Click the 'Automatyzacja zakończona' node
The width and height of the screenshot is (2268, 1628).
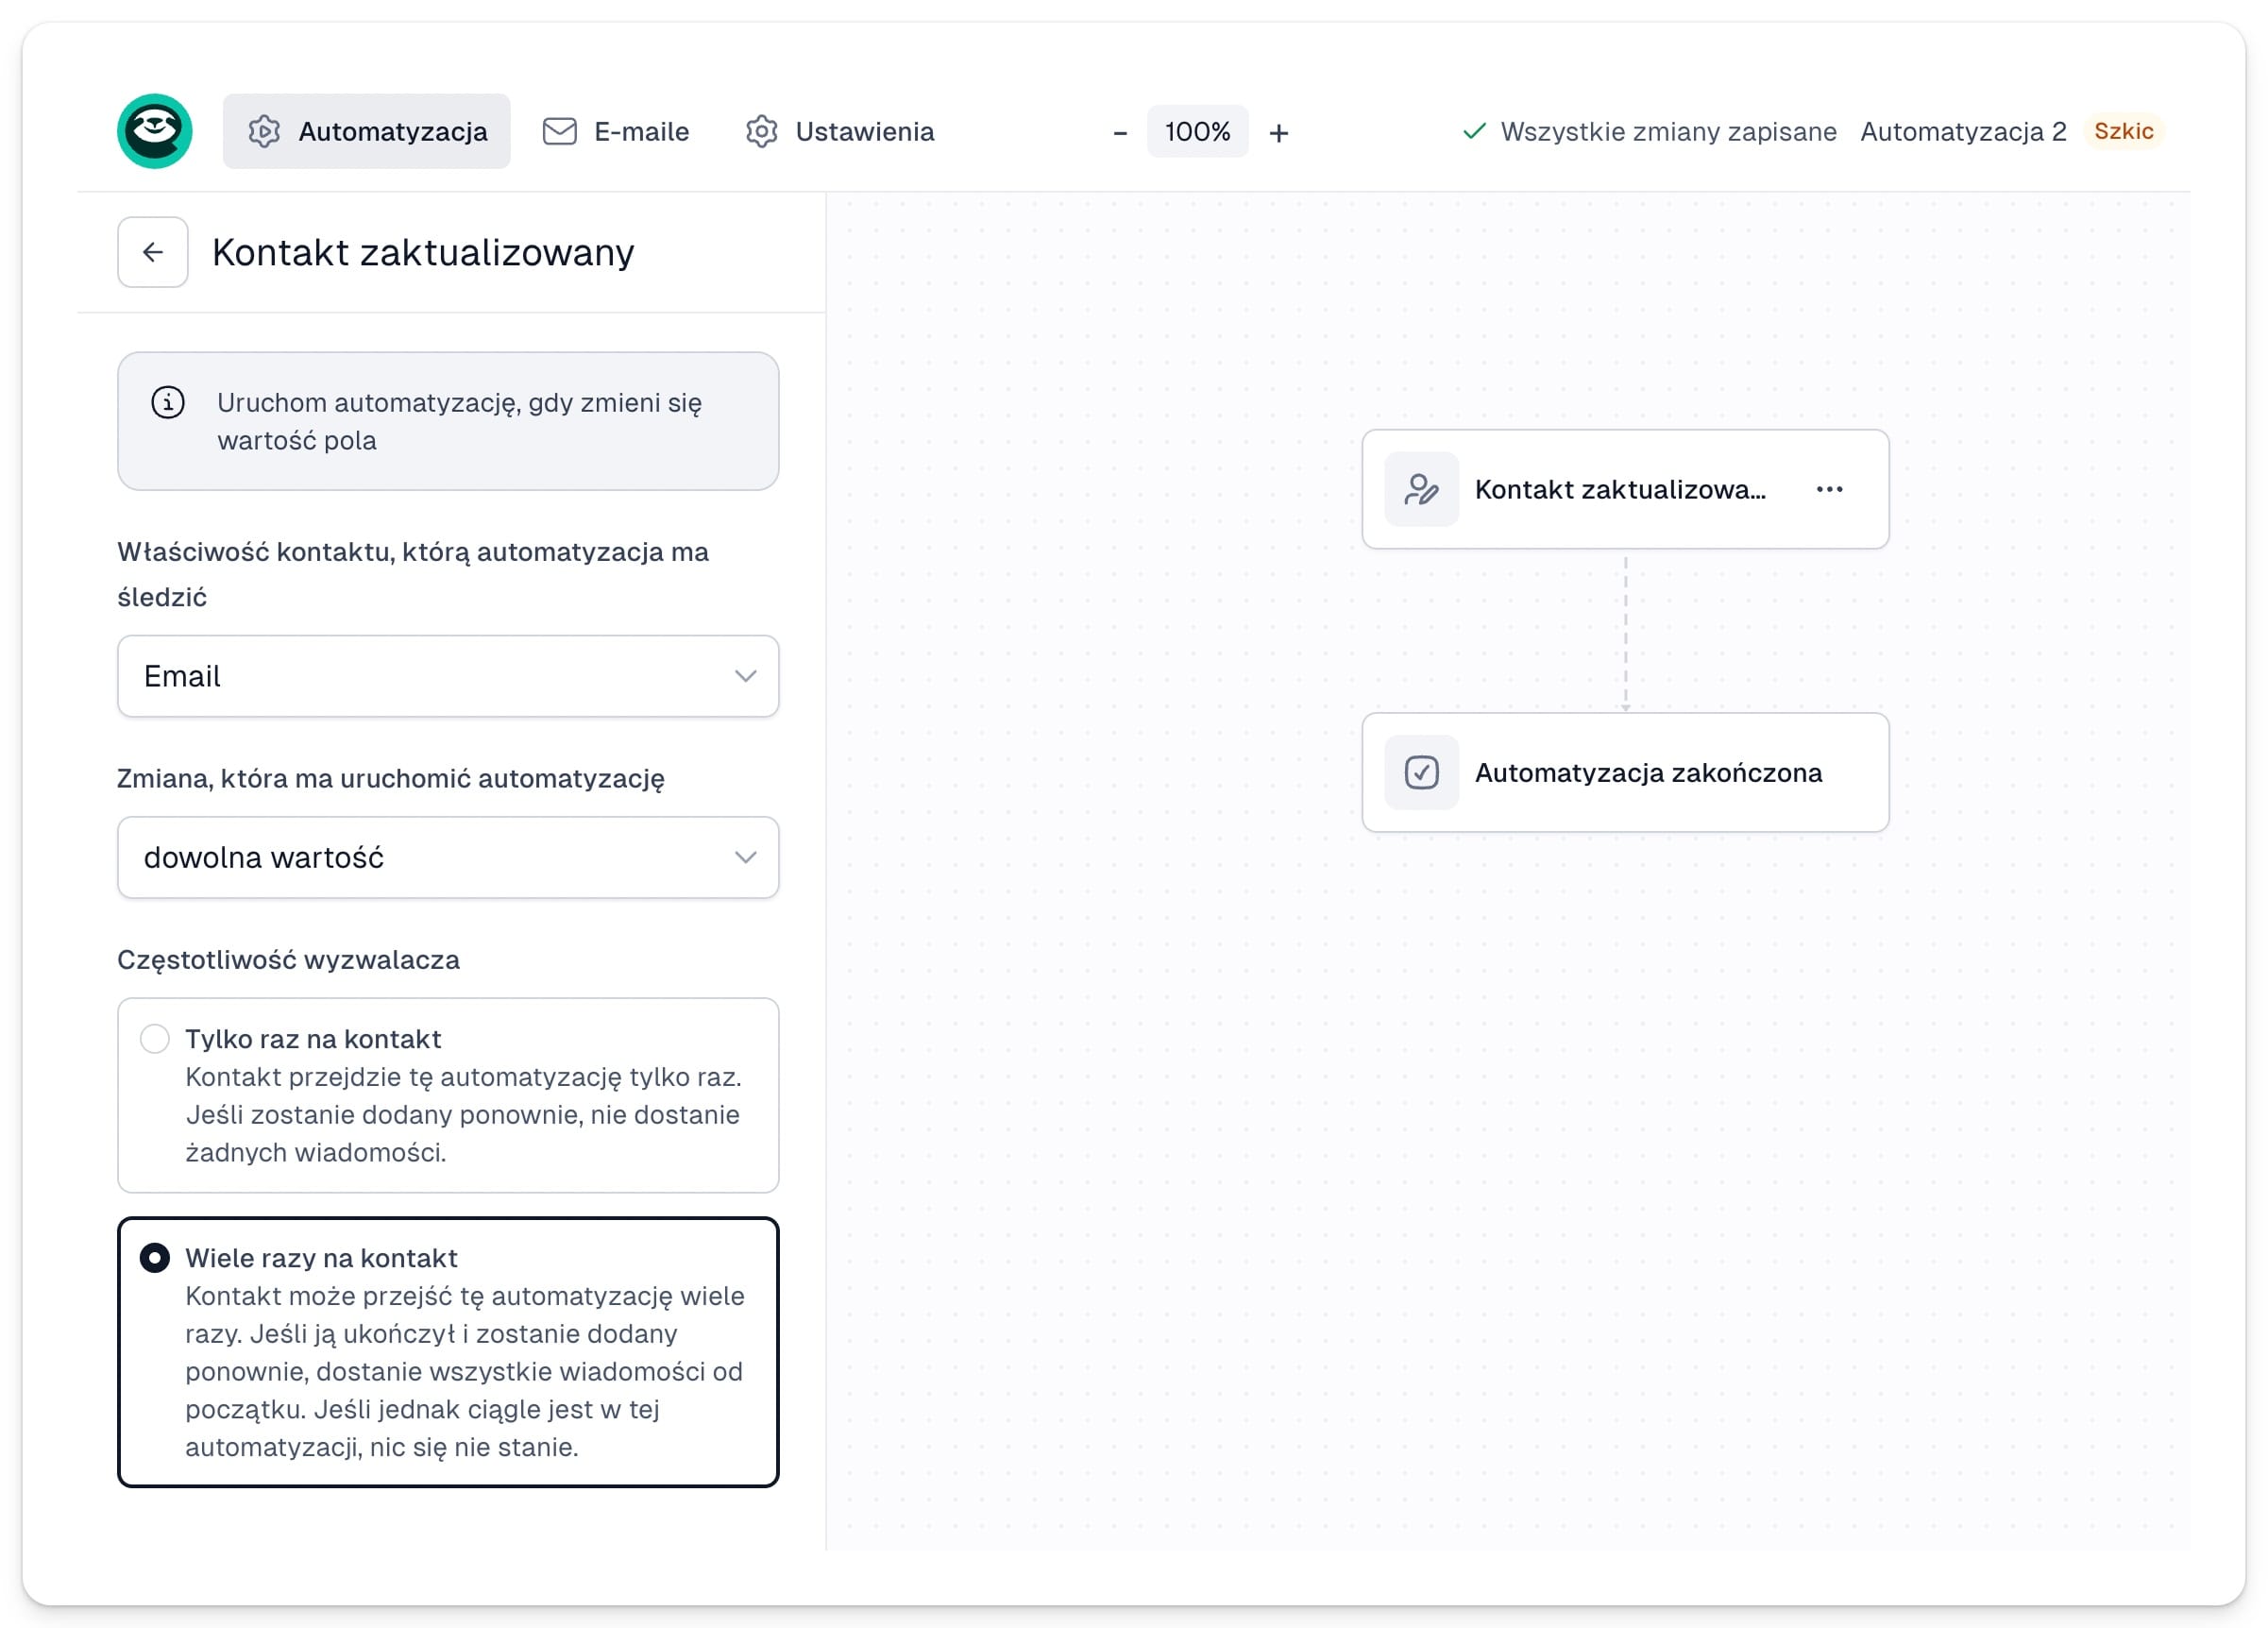[1624, 772]
